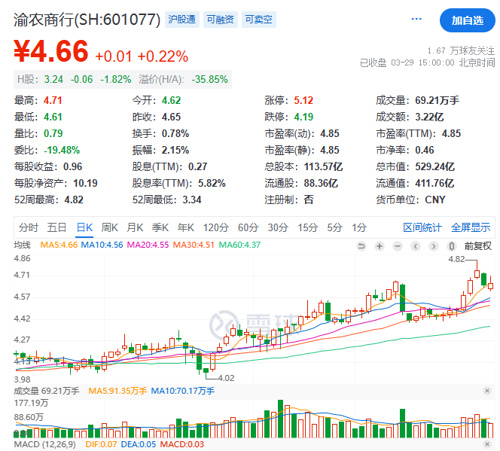The width and height of the screenshot is (500, 451).
Task: Toggle the 沪股通 tag
Action: pyautogui.click(x=182, y=19)
